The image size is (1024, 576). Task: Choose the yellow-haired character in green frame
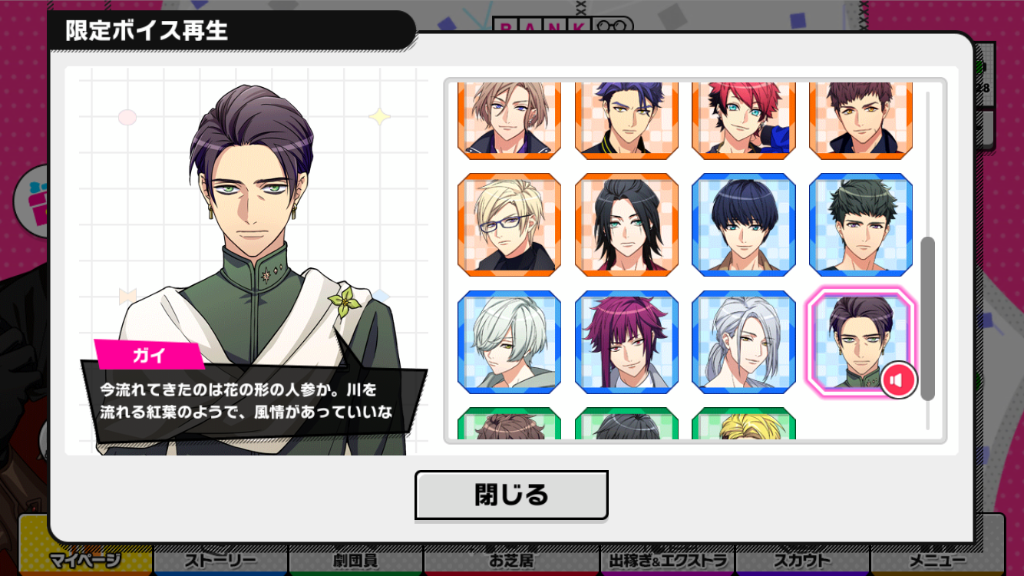click(x=744, y=423)
